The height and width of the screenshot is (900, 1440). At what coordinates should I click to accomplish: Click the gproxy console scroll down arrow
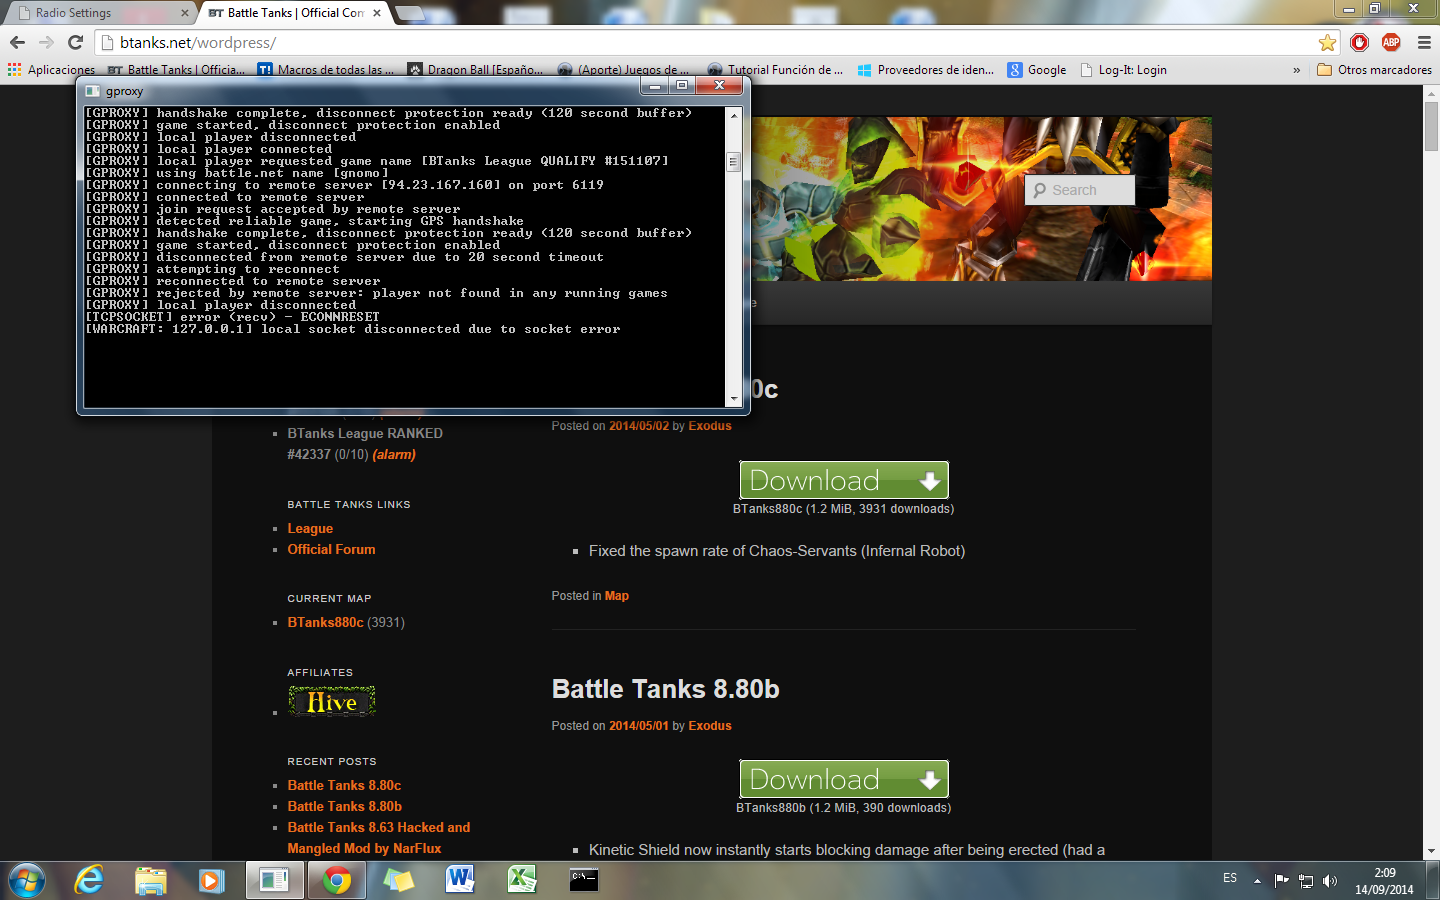(734, 399)
